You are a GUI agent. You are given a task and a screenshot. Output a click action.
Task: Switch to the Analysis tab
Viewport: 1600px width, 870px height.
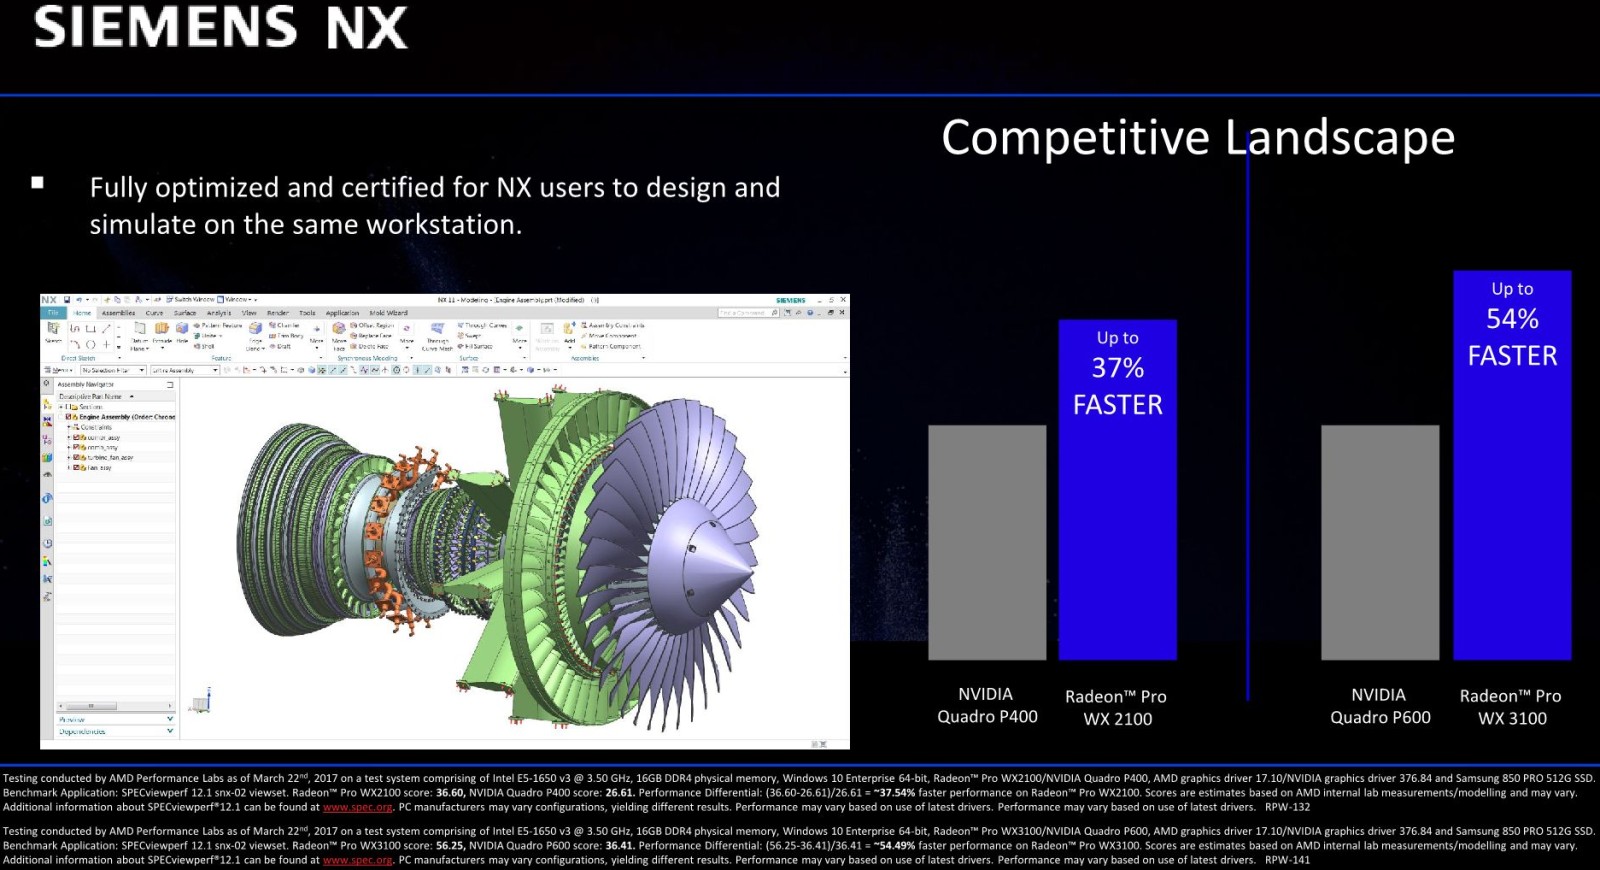(x=219, y=313)
